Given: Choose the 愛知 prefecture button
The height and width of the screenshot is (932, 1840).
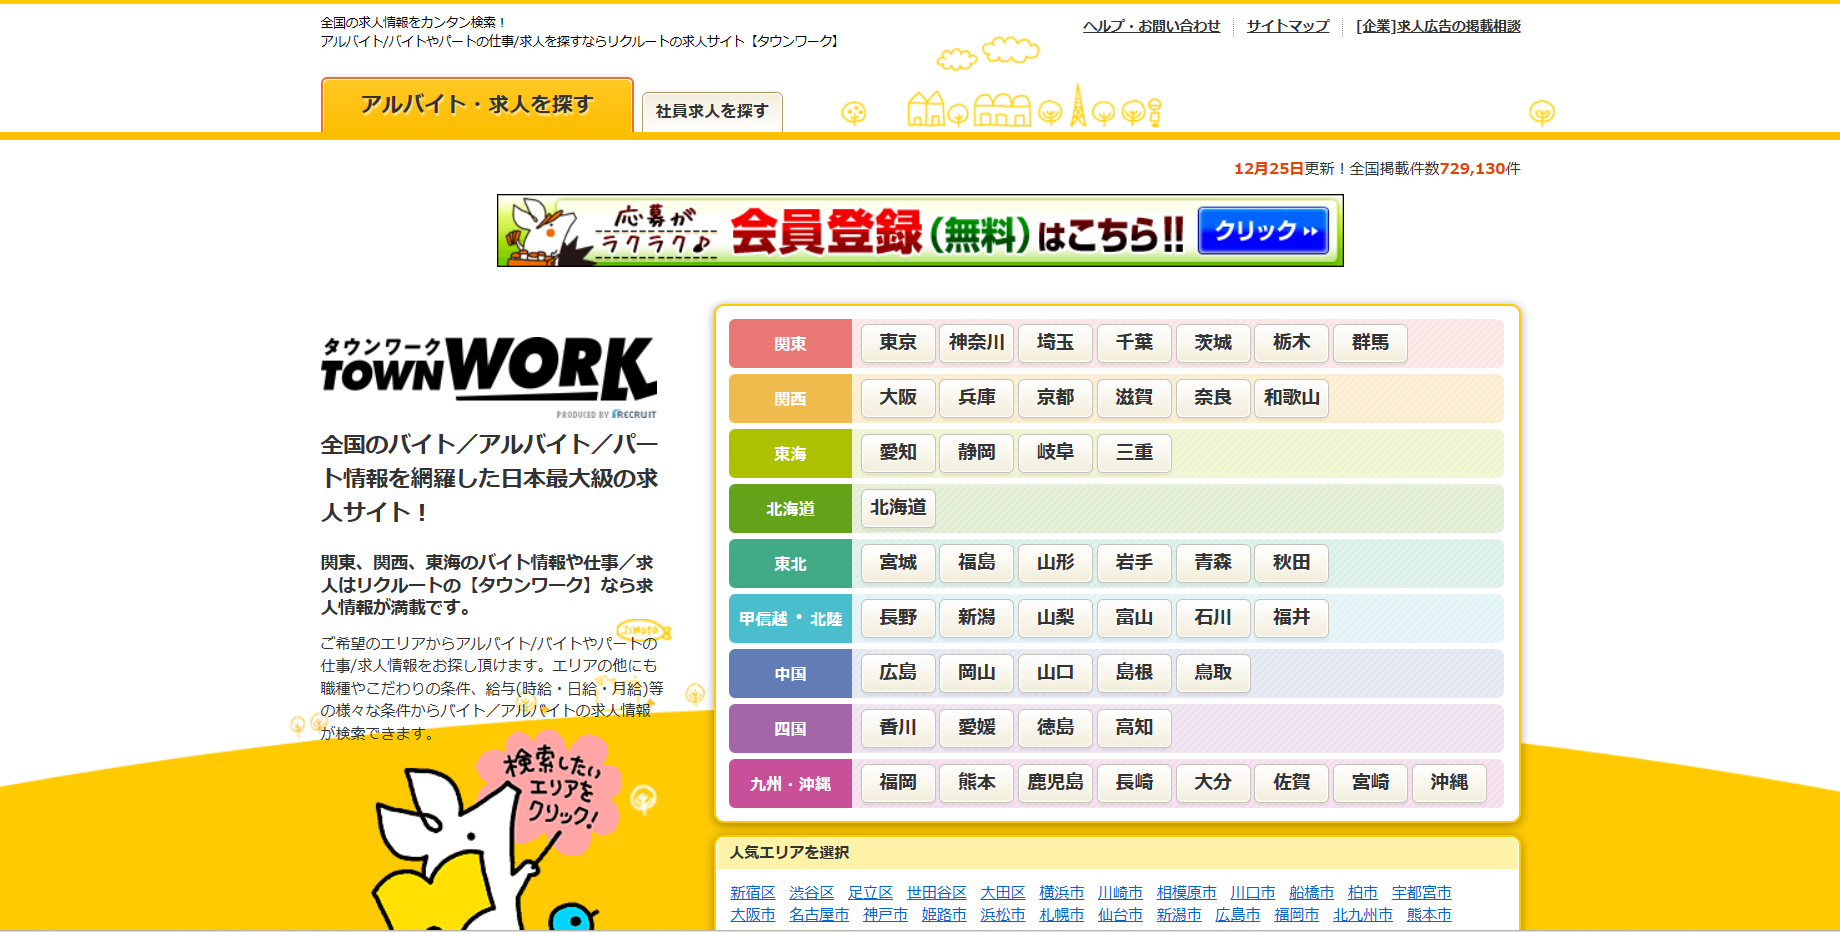Looking at the screenshot, I should 898,453.
